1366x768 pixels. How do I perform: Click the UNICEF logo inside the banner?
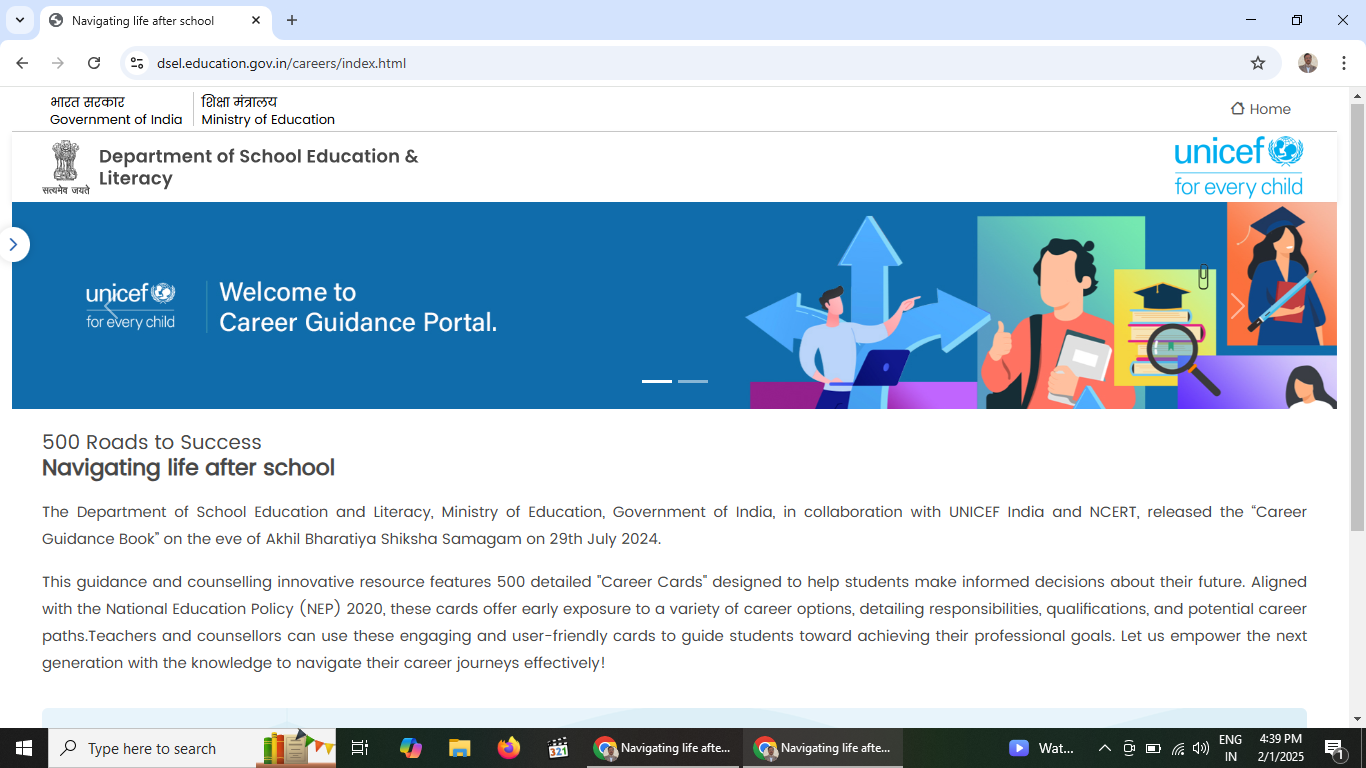coord(130,306)
